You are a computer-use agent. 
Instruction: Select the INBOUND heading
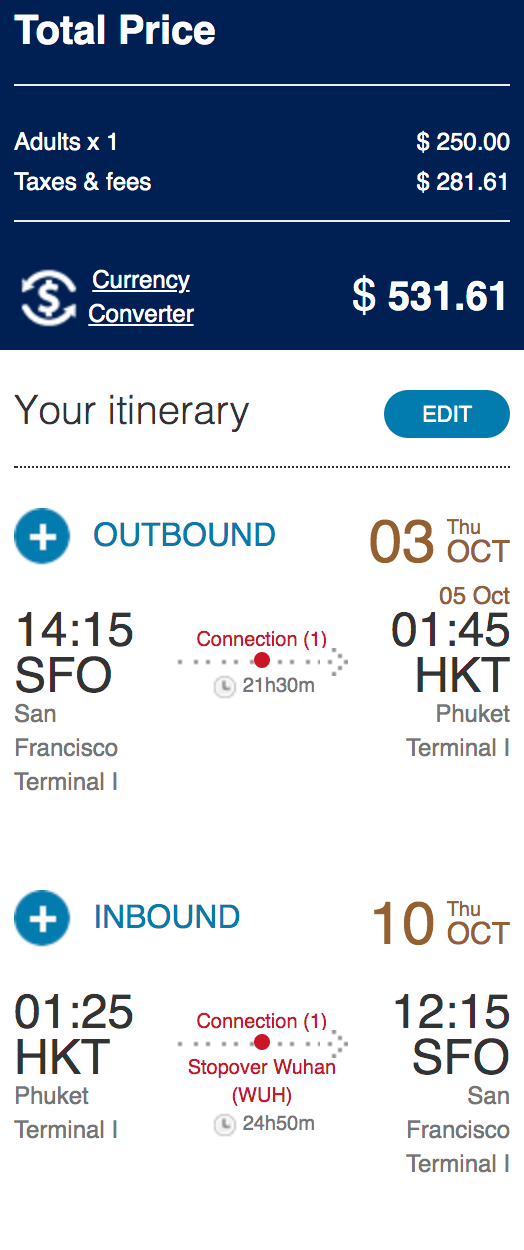coord(167,917)
